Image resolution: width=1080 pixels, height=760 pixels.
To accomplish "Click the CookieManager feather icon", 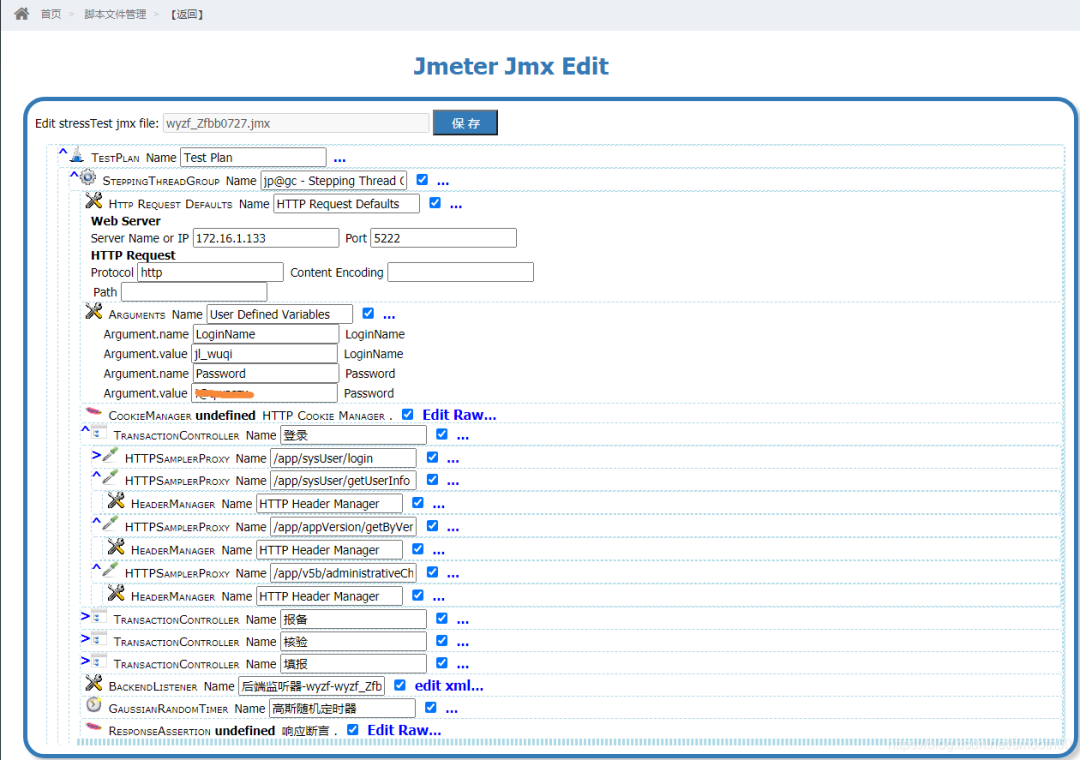I will point(94,411).
